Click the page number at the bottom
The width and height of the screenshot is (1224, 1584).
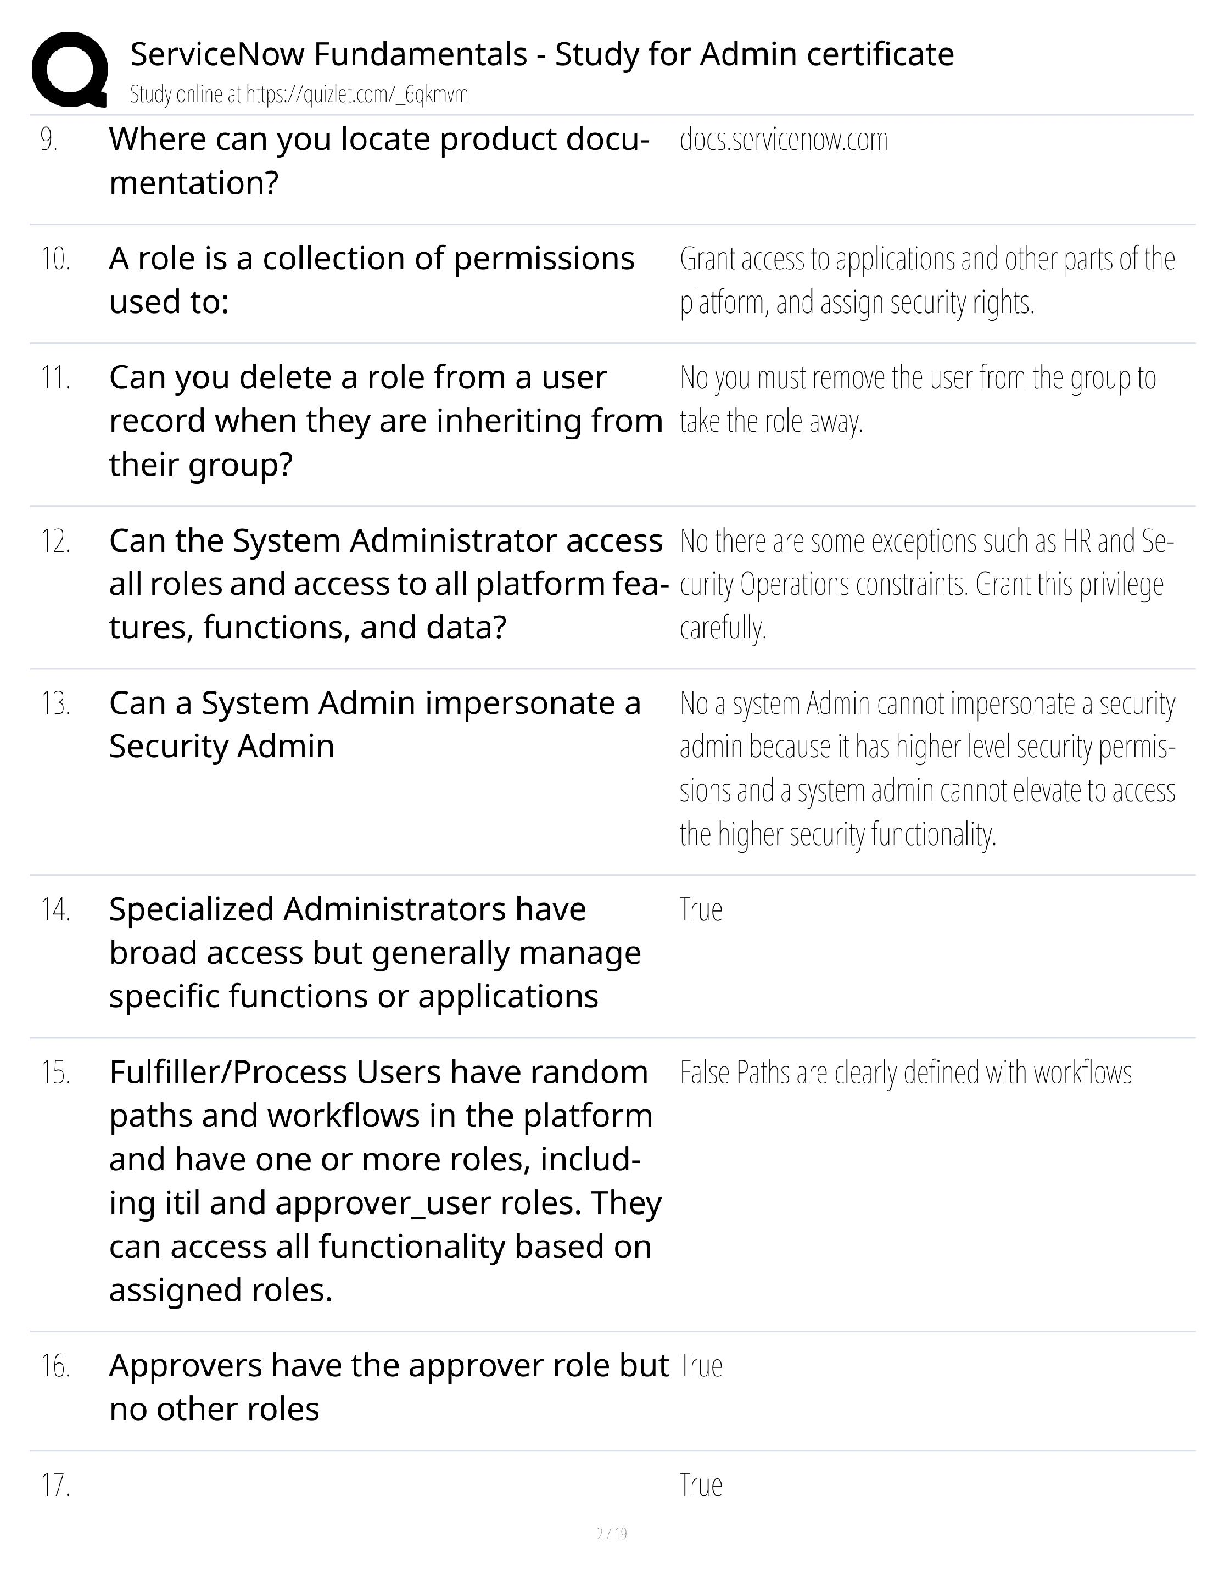611,1533
